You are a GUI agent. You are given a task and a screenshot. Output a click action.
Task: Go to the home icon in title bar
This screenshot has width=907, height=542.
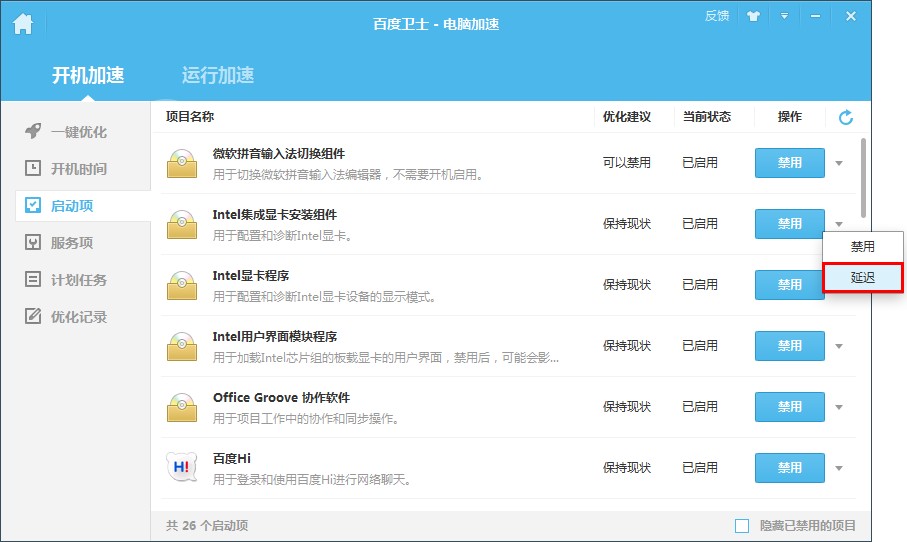(23, 24)
